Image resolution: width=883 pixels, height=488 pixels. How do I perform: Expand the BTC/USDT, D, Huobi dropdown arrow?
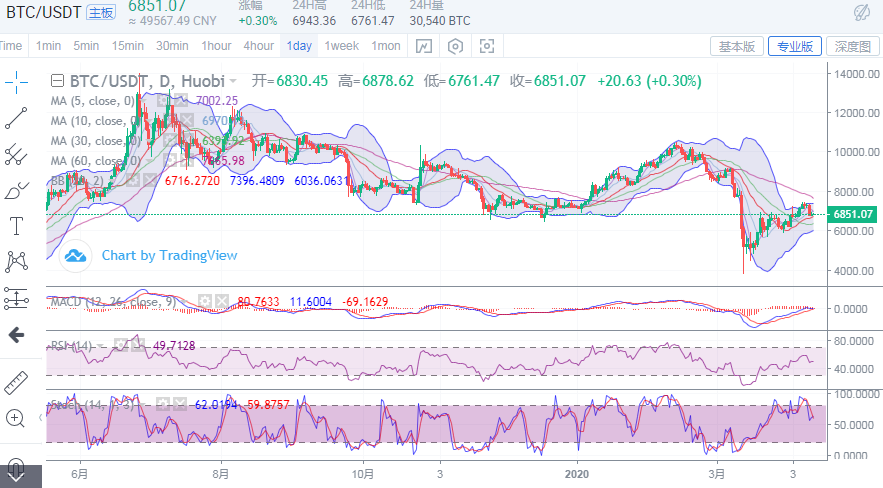coord(233,82)
